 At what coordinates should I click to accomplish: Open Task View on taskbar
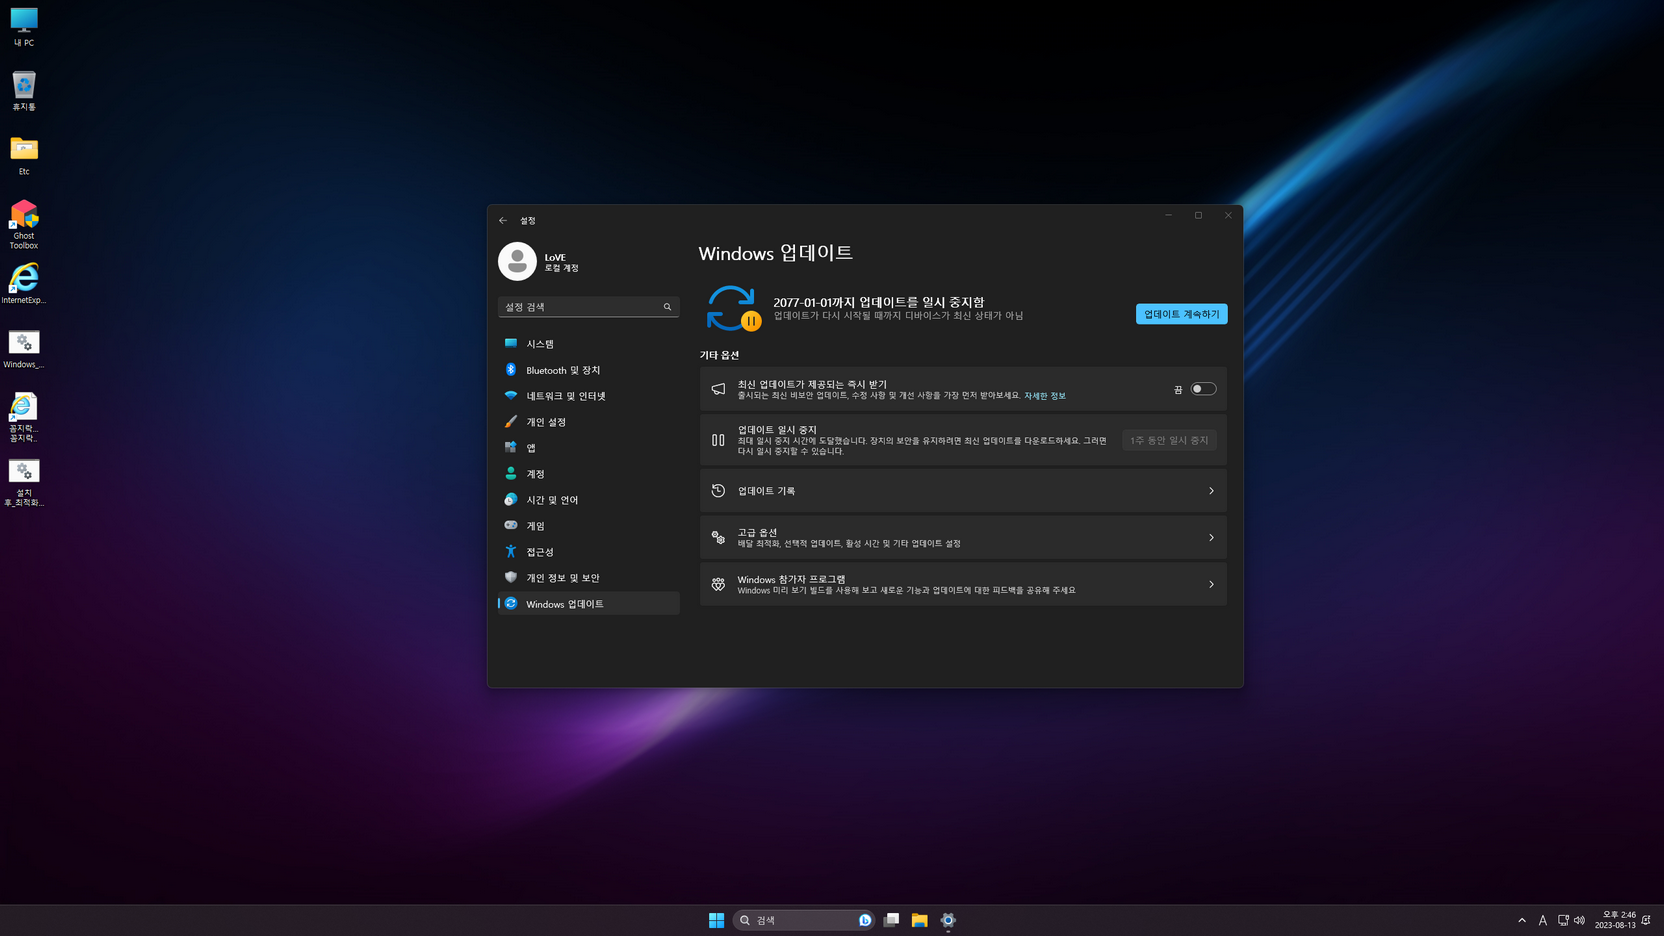(x=891, y=920)
